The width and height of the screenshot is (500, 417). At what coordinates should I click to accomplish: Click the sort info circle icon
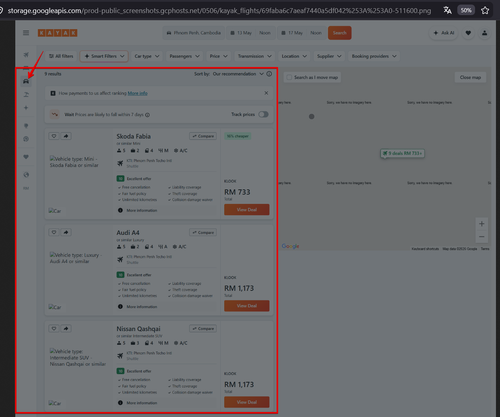tap(269, 74)
